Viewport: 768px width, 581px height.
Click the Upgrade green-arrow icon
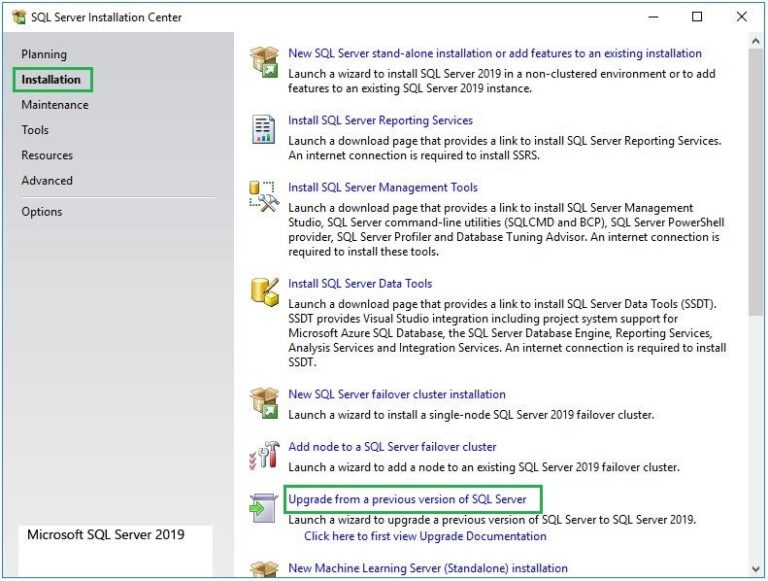264,508
